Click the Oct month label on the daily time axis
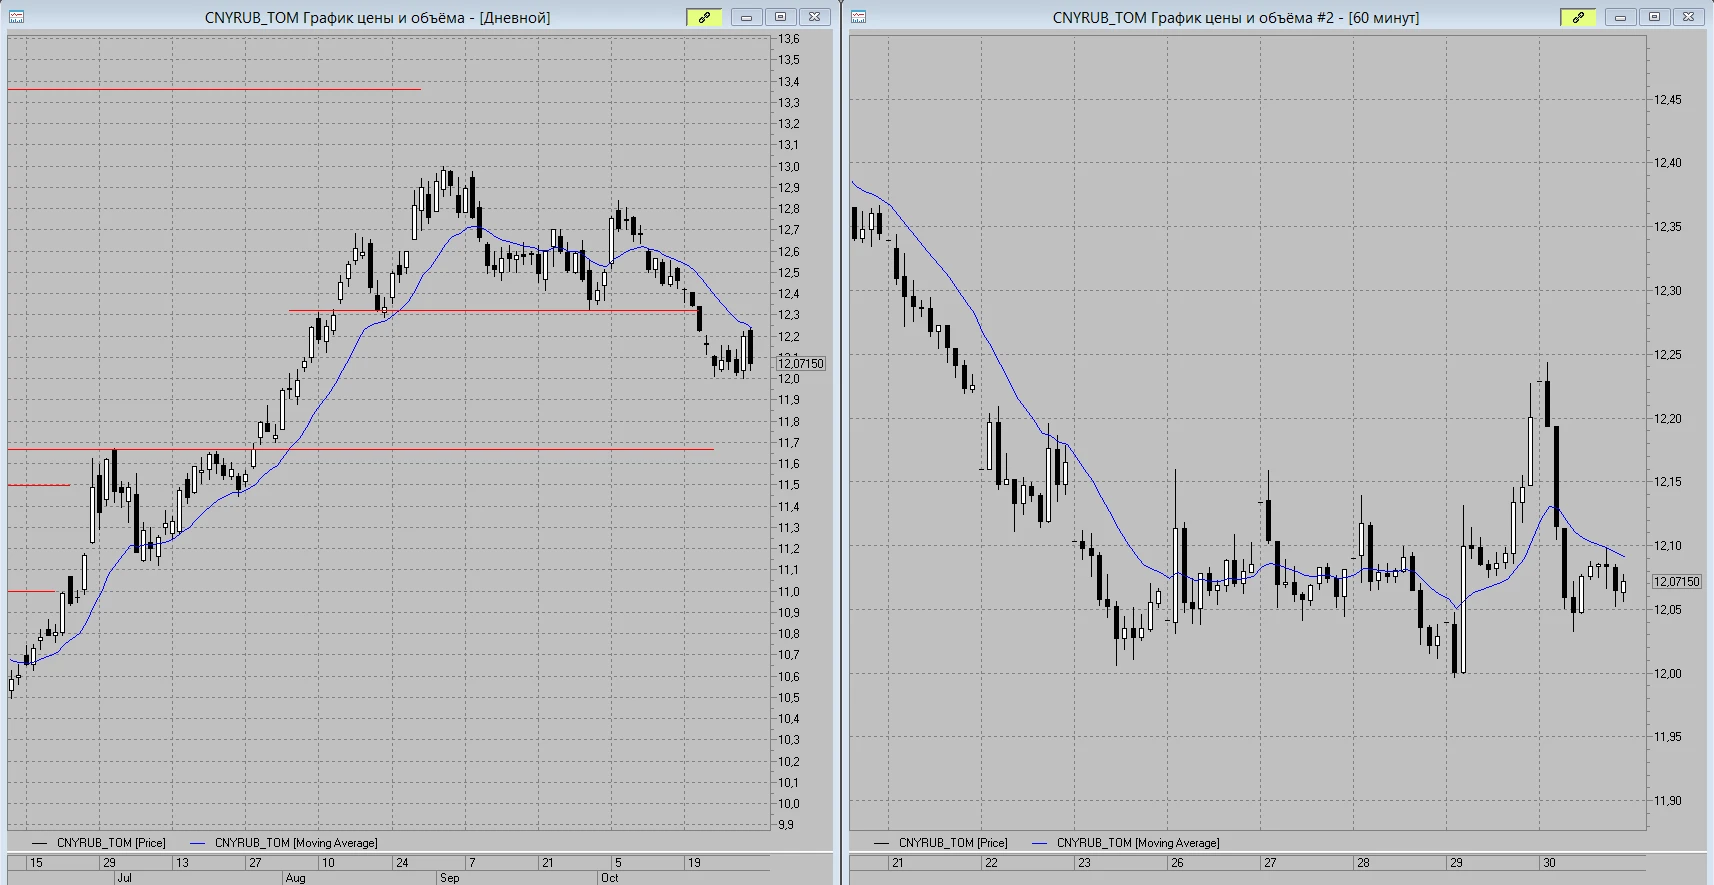 (609, 878)
